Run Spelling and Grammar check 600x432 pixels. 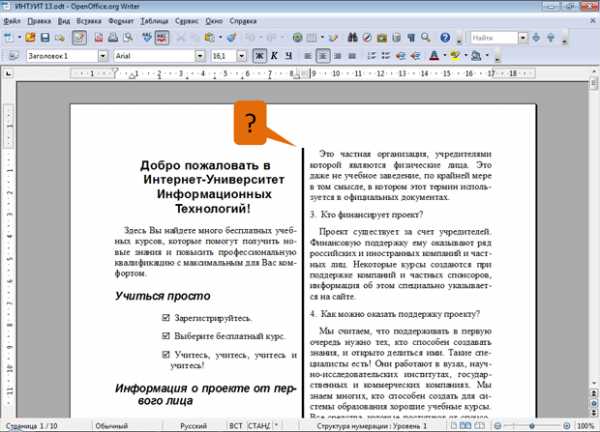[x=147, y=37]
